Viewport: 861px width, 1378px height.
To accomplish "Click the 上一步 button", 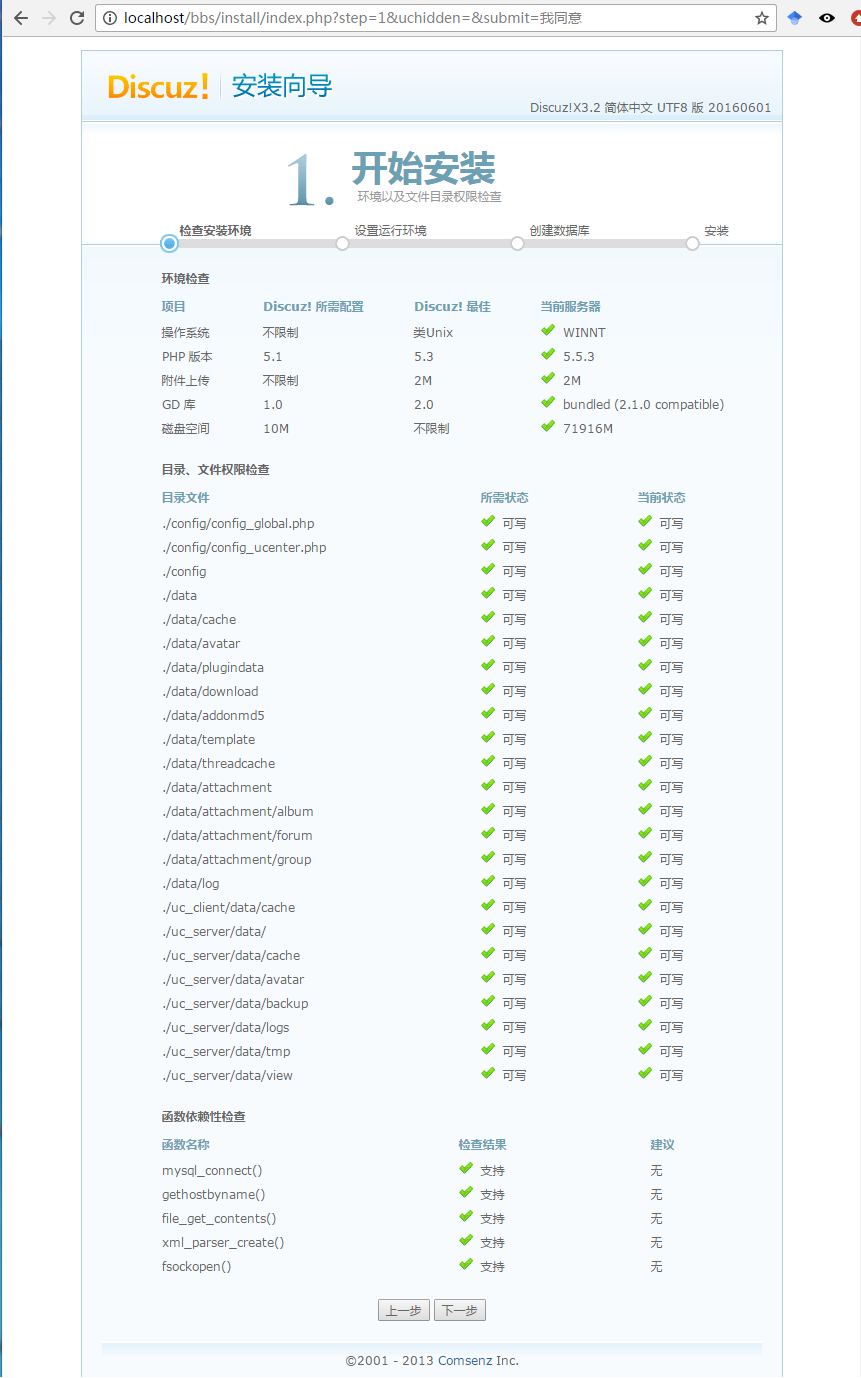I will pos(403,1309).
